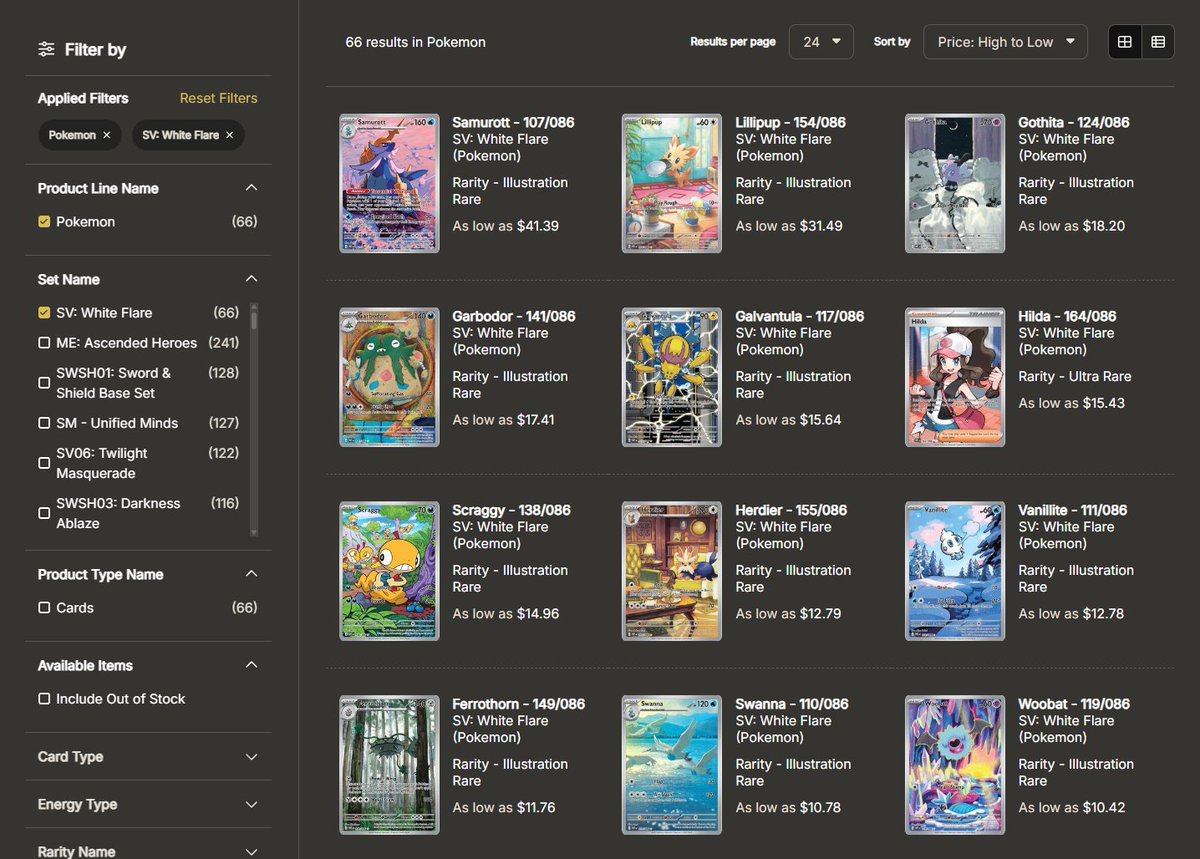Open the Sort by dropdown
The image size is (1200, 859).
click(x=1005, y=42)
